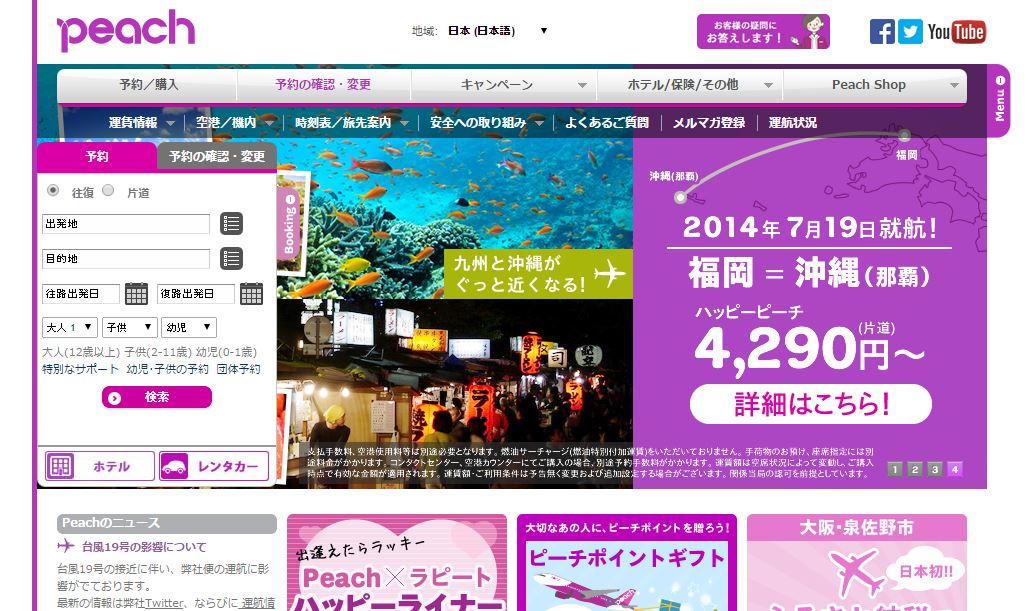The image size is (1035, 611).
Task: Open the 予約の確認・変更 top menu item
Action: coord(323,85)
